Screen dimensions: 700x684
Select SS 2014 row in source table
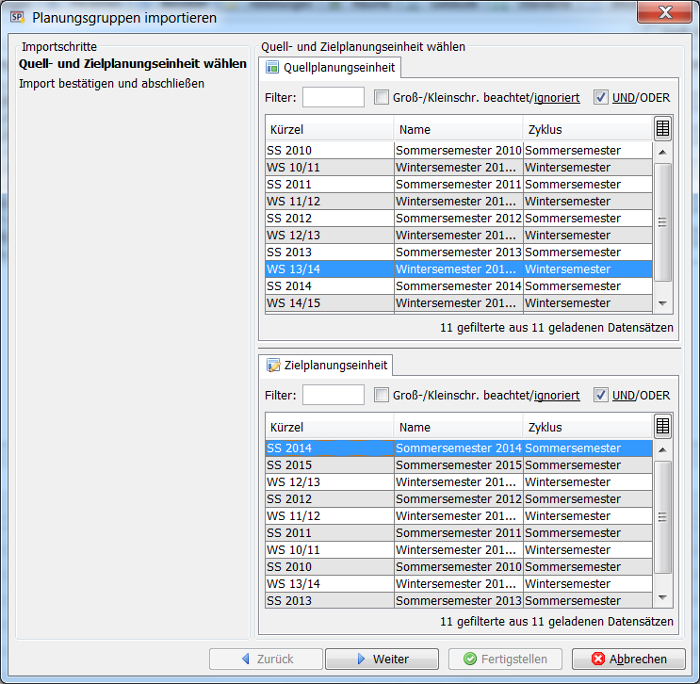[x=459, y=286]
